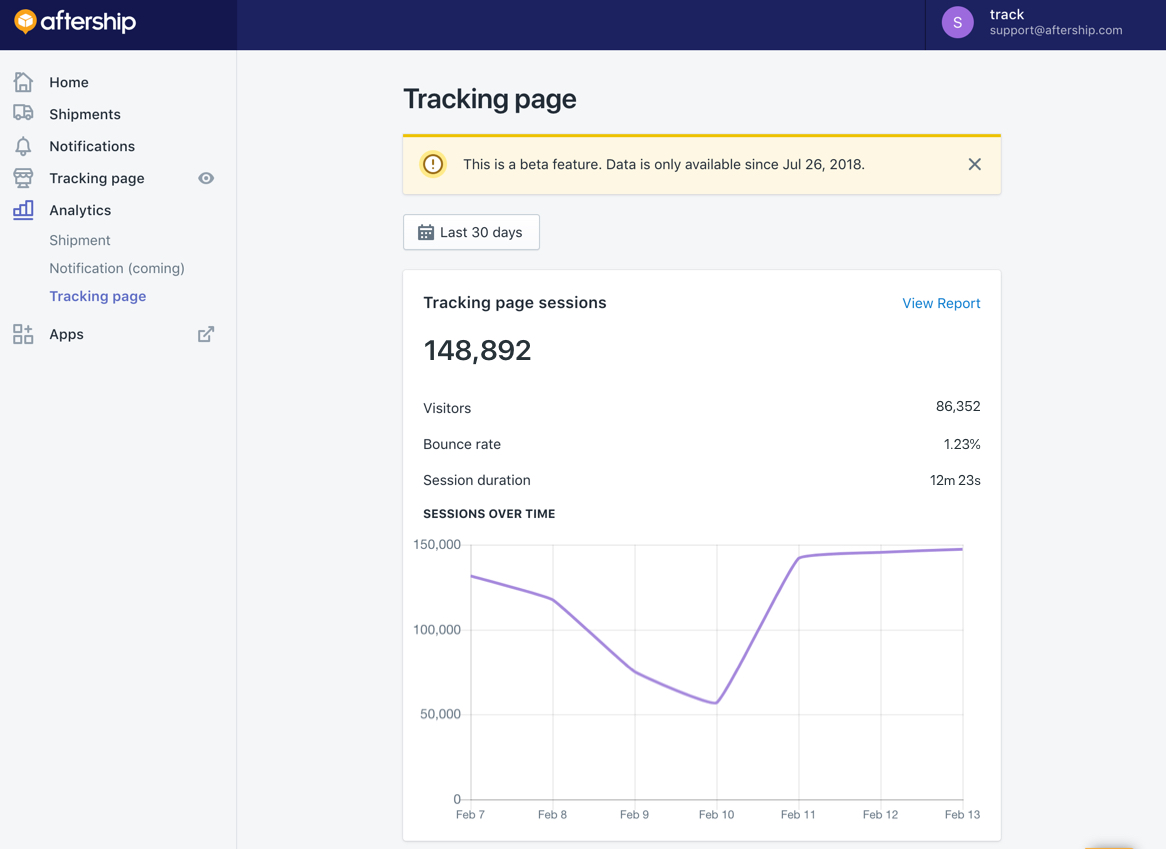Image resolution: width=1166 pixels, height=849 pixels.
Task: Dismiss the beta feature banner
Action: click(x=974, y=164)
